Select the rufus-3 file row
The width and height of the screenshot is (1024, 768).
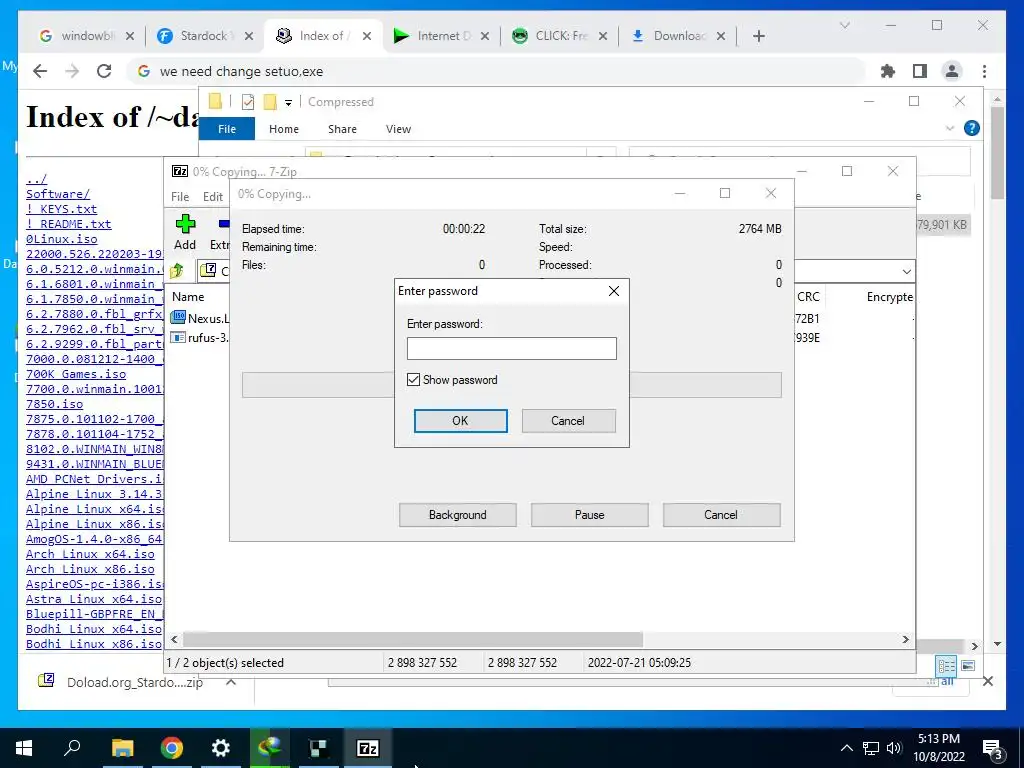(x=199, y=338)
